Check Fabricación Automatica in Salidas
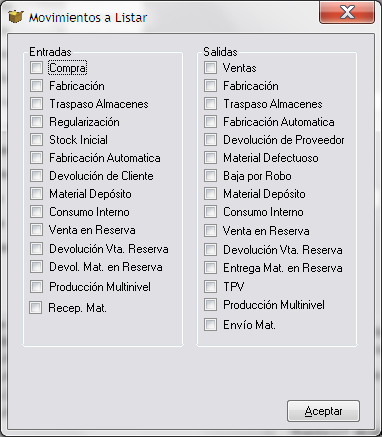This screenshot has height=437, width=382. pos(210,122)
